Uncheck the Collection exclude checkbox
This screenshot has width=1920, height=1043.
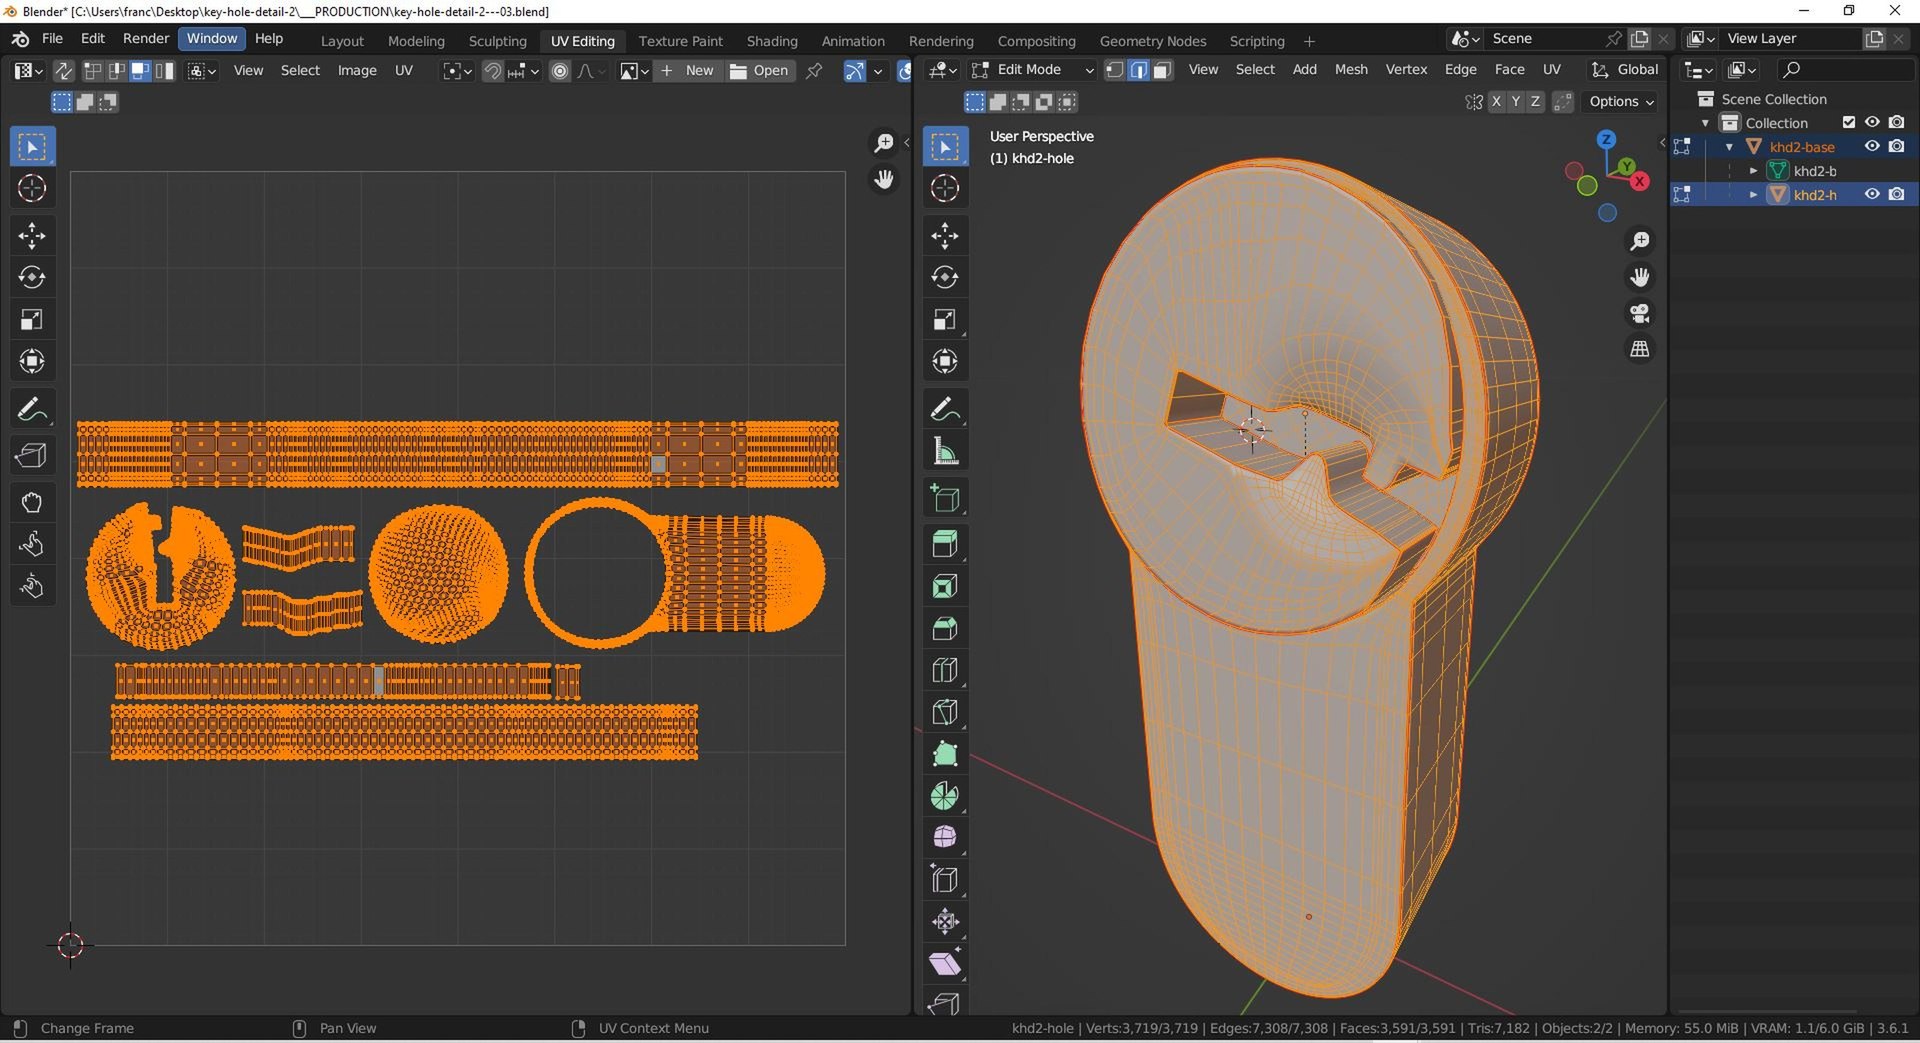tap(1848, 123)
